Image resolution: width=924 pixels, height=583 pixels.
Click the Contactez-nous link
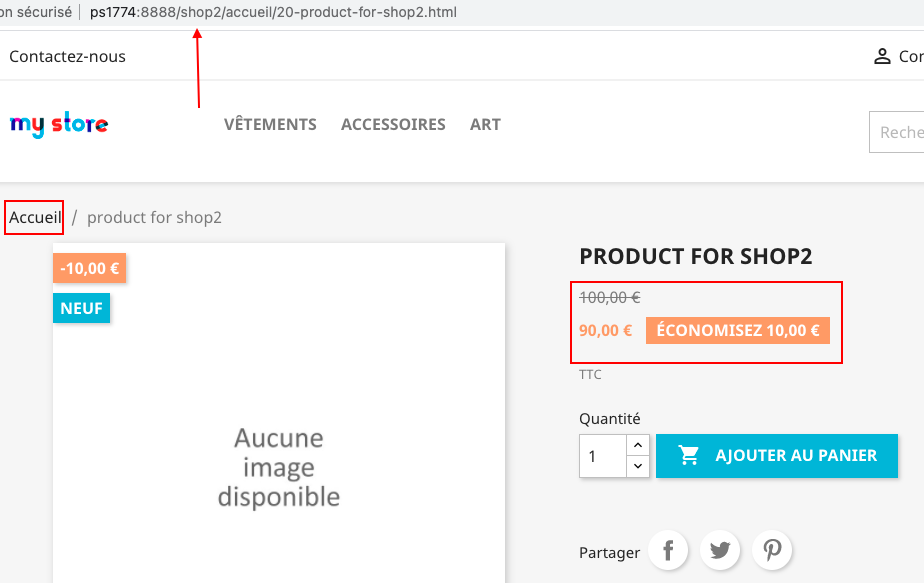67,56
